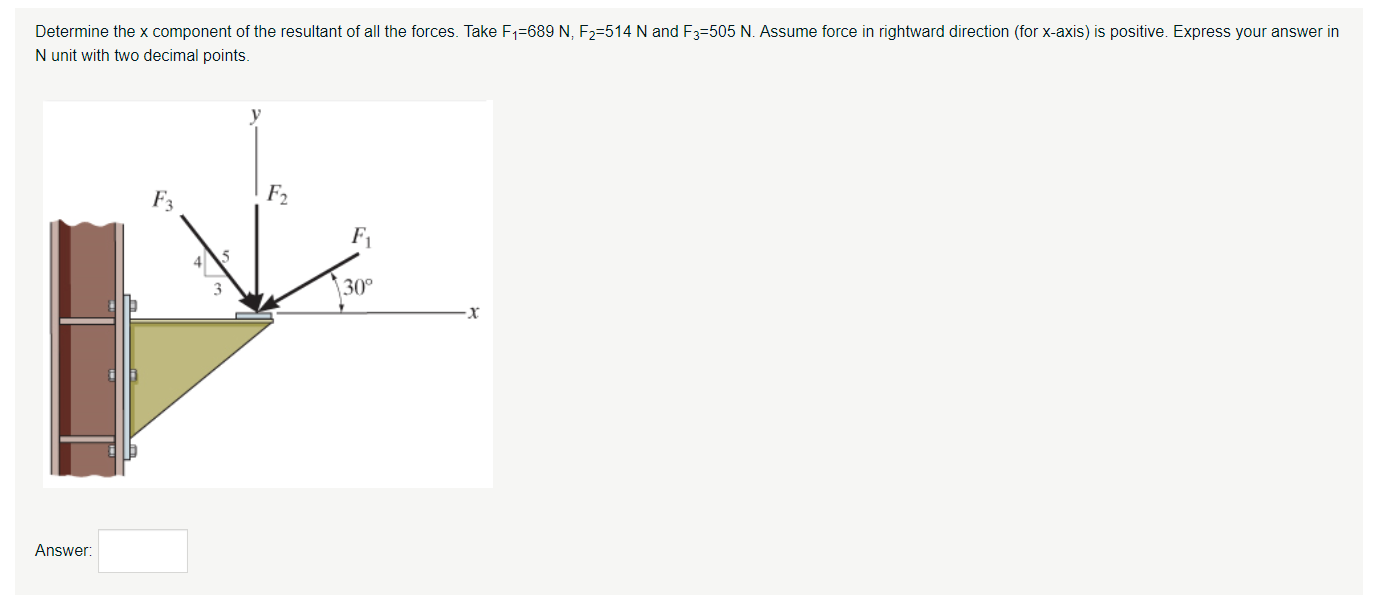Click the x-axis label in the diagram
The image size is (1385, 600).
pyautogui.click(x=473, y=312)
